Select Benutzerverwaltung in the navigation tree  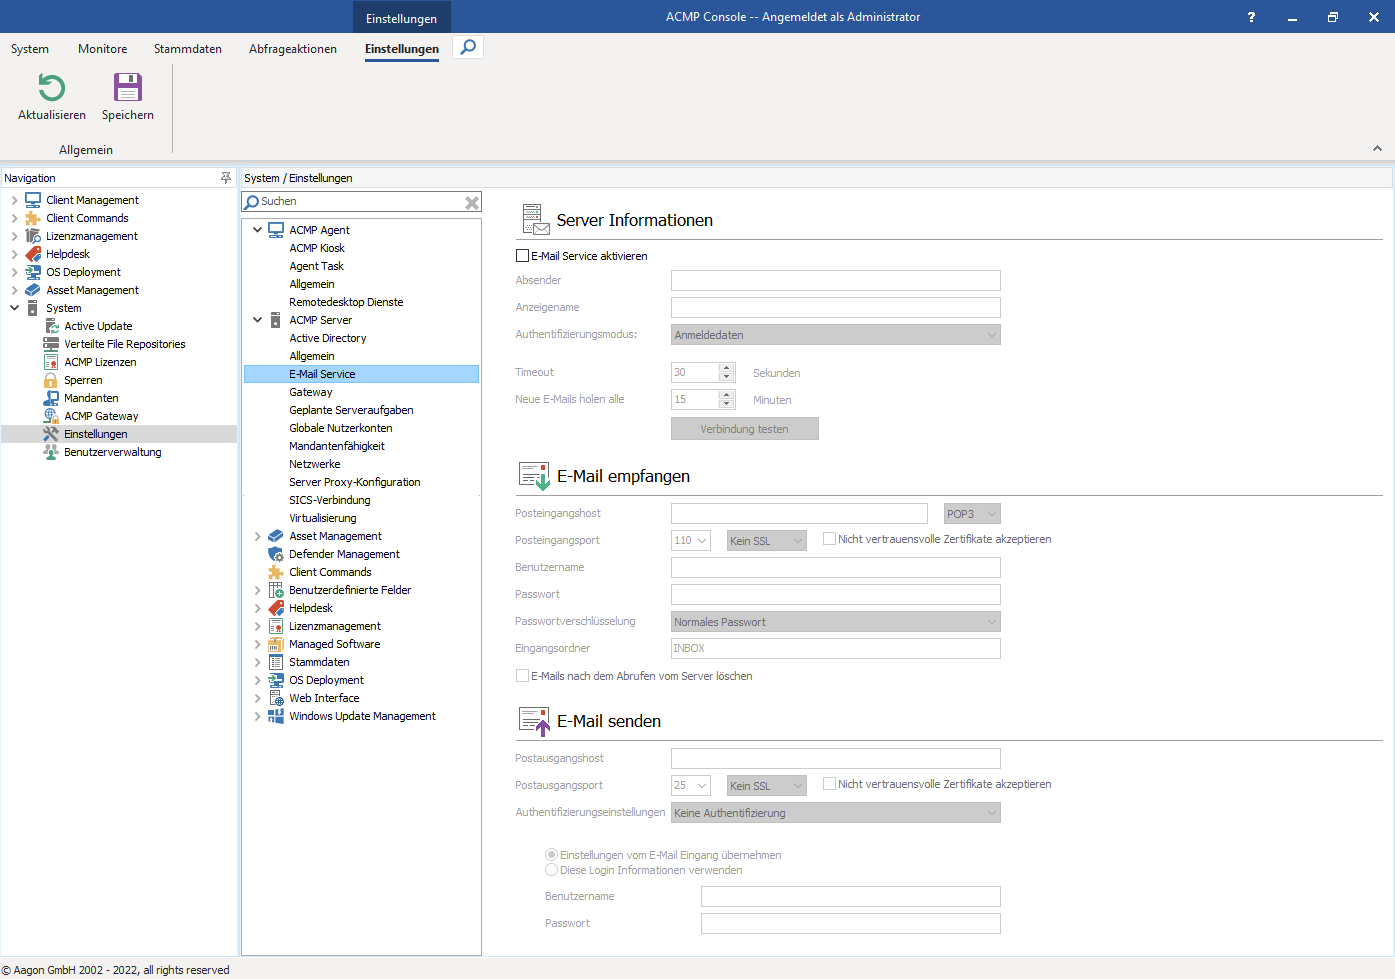[x=112, y=452]
